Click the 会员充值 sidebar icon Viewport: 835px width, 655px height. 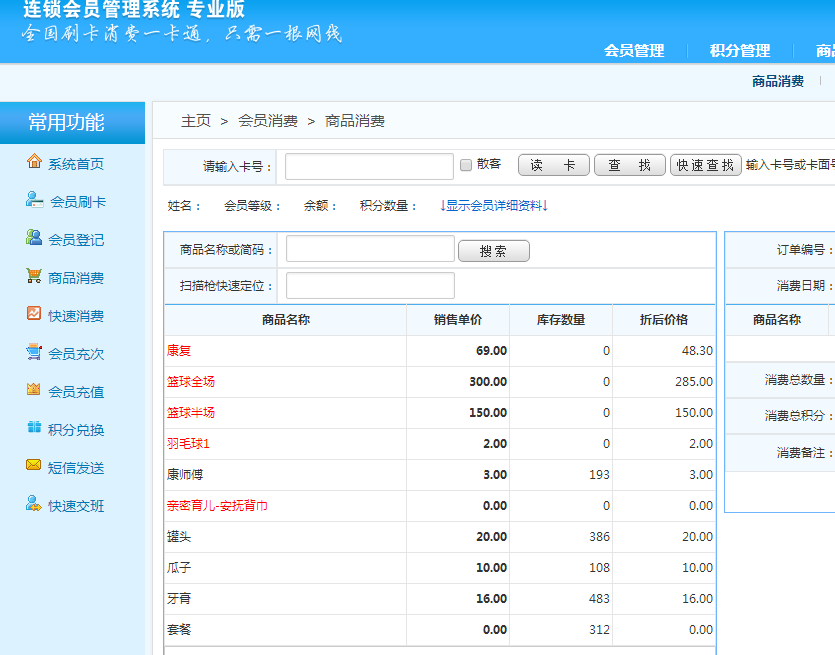34,390
